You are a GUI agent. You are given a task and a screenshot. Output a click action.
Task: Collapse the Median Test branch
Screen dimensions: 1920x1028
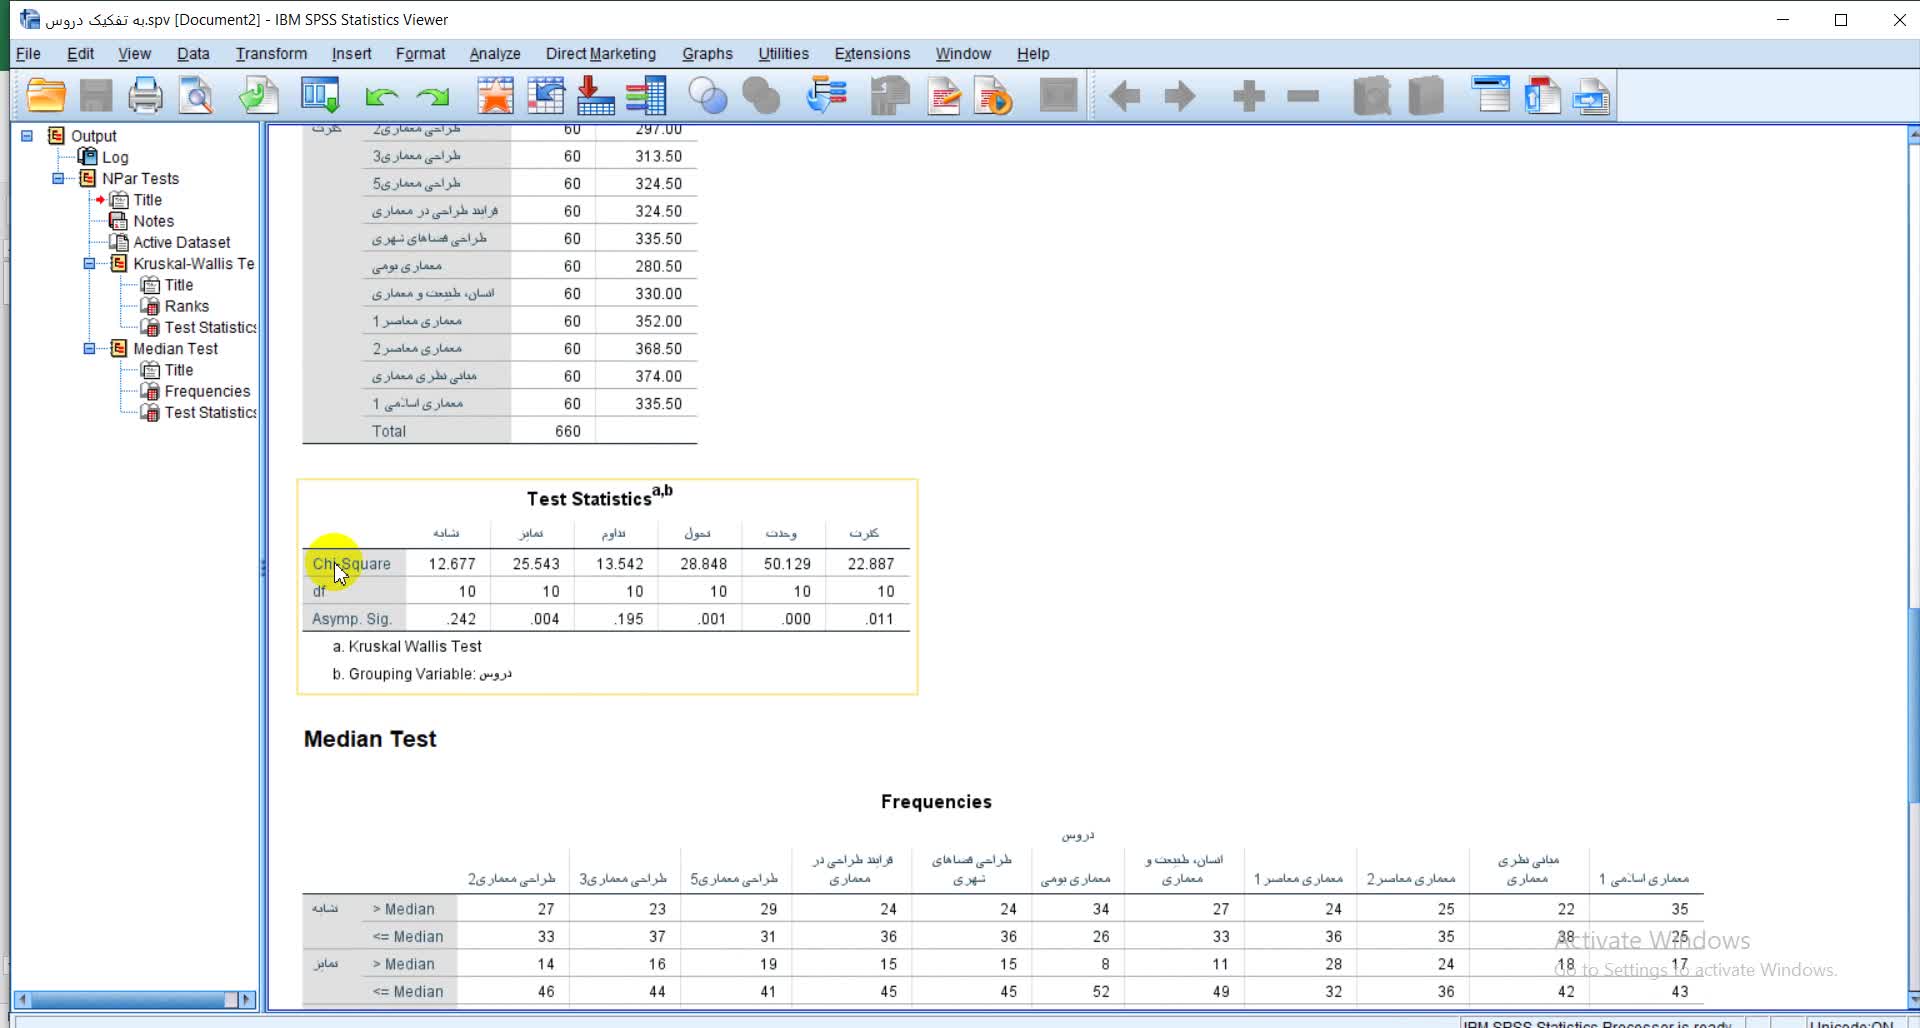point(89,349)
